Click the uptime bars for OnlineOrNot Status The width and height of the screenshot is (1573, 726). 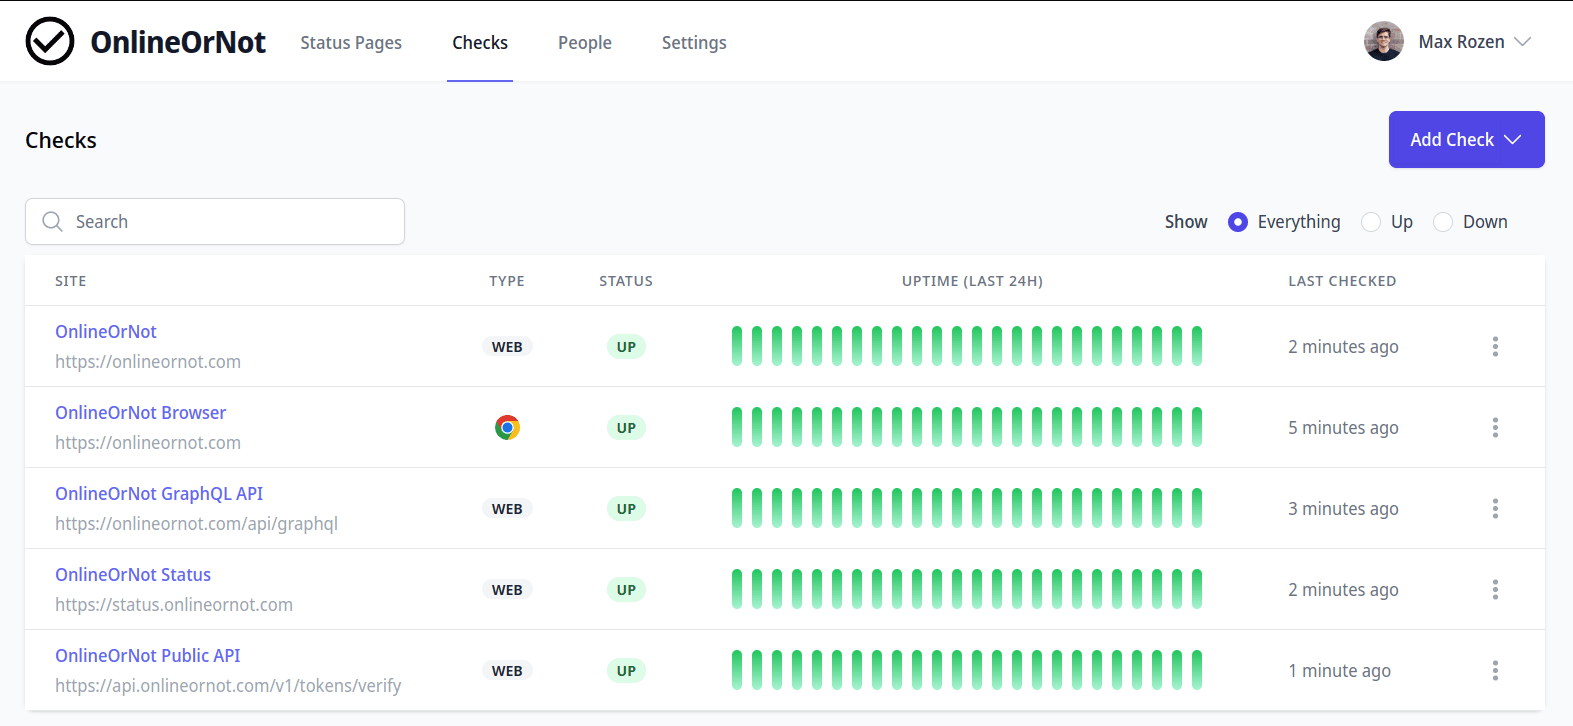click(967, 589)
